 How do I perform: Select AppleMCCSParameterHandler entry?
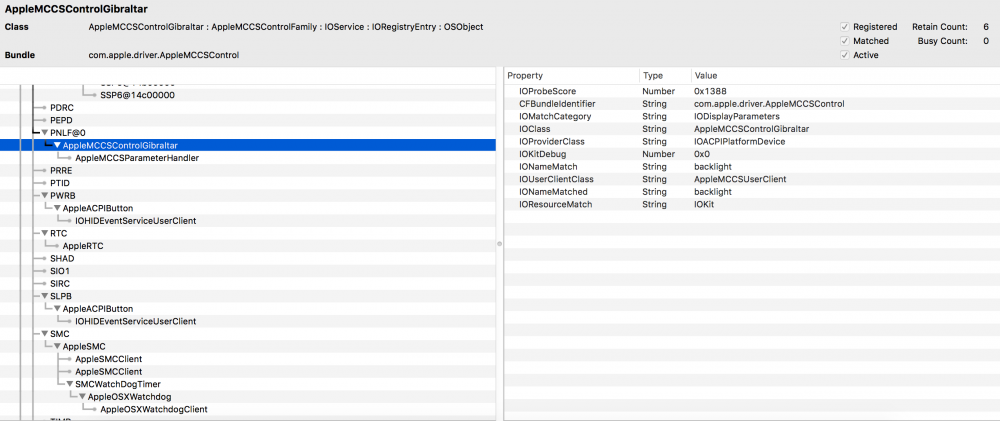coord(137,158)
